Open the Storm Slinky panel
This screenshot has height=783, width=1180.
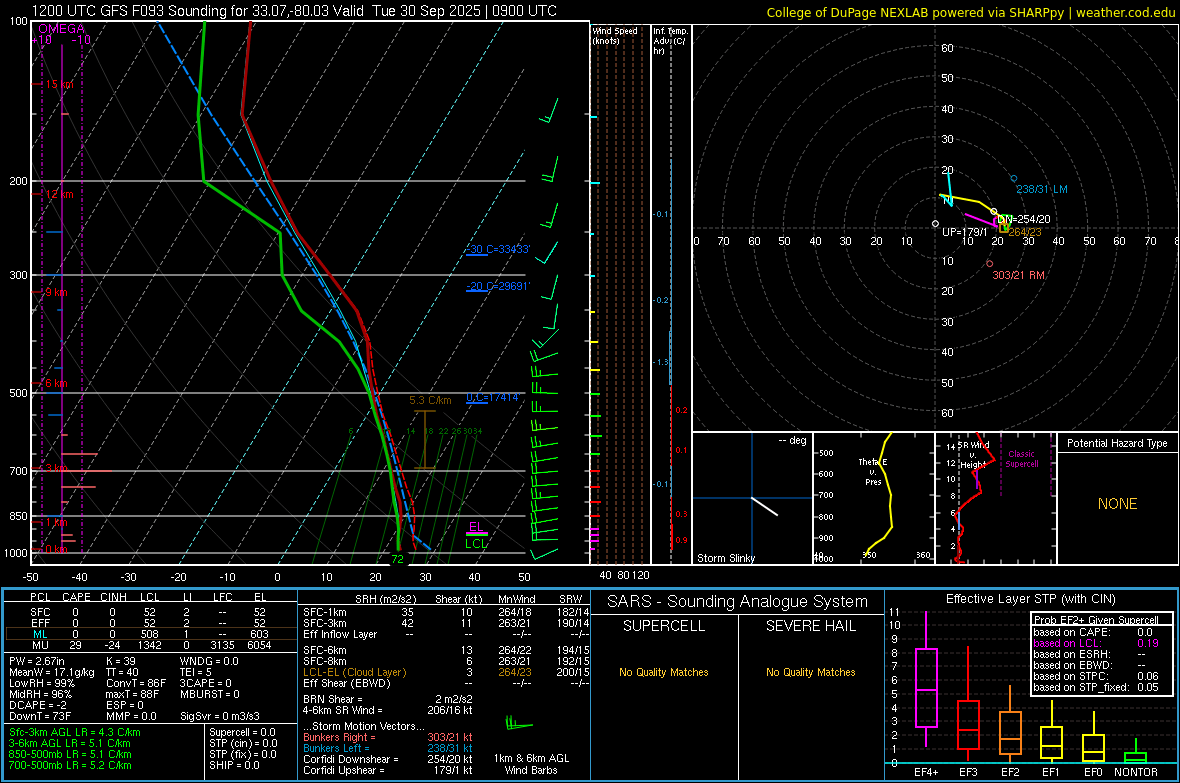(752, 499)
